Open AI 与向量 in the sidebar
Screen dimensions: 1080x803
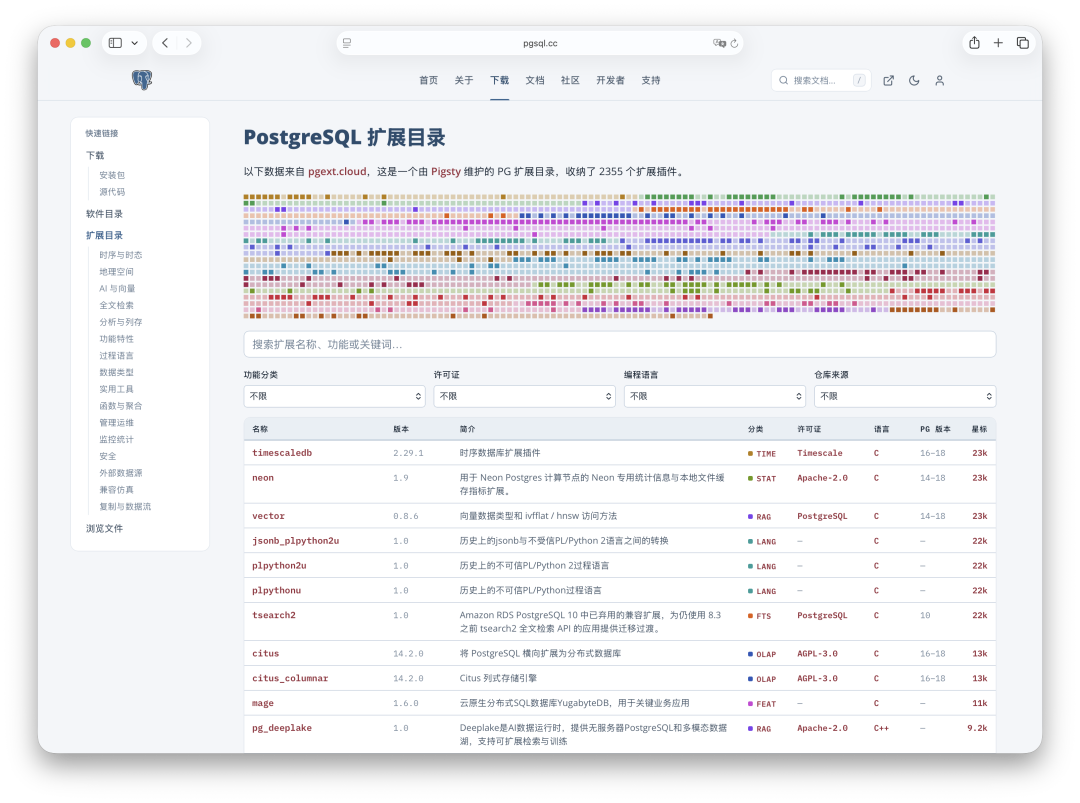[117, 289]
